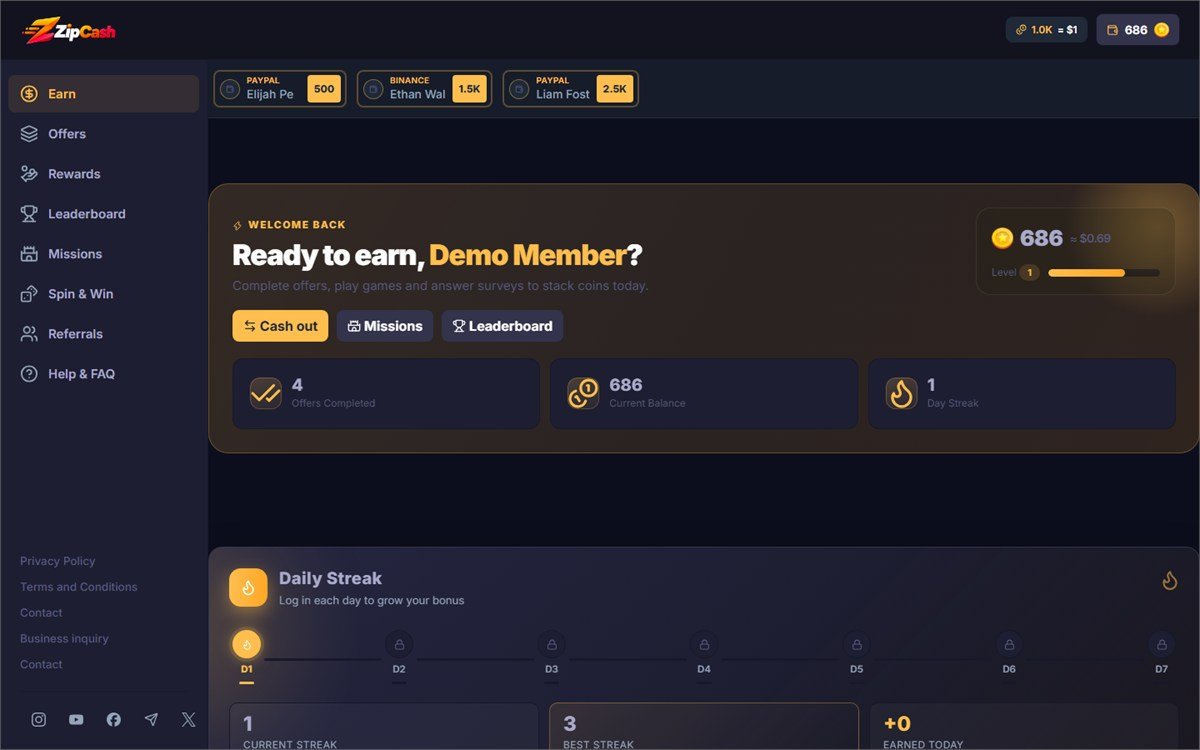
Task: Click the ZipCash logo
Action: [69, 31]
